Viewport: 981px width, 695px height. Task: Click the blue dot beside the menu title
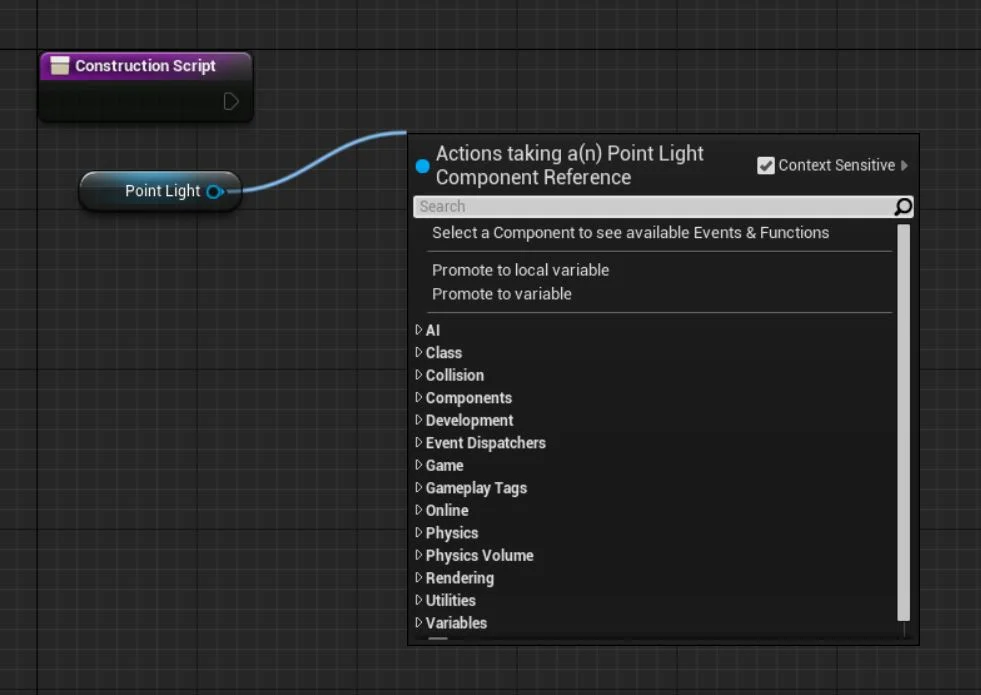pyautogui.click(x=422, y=165)
